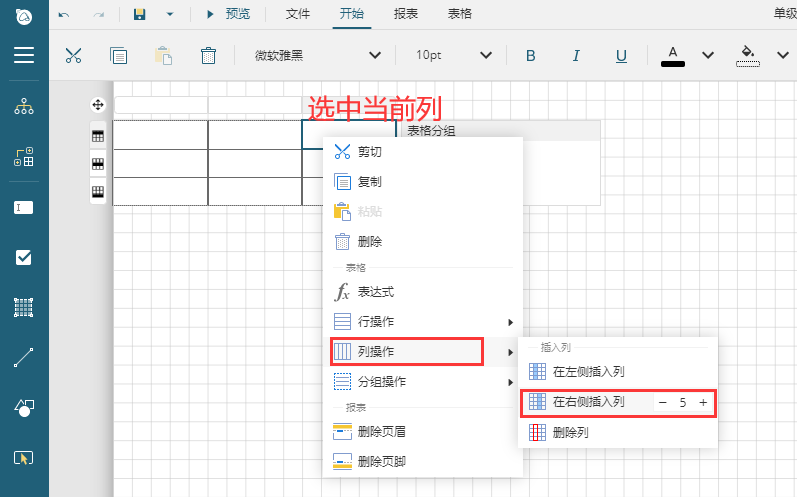
Task: Select the second column header above table
Action: [x=255, y=105]
